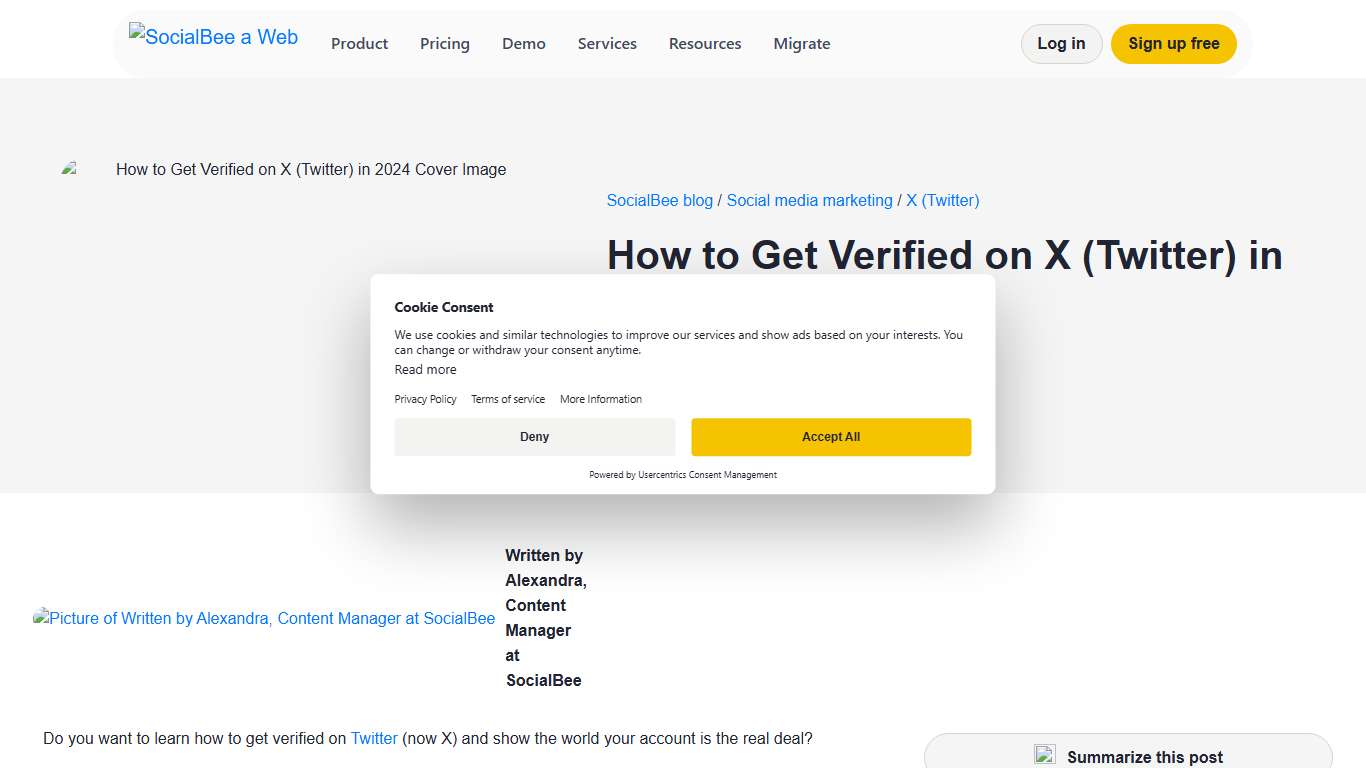Switch to the Pricing page
Screen dimensions: 1366x768
[x=444, y=43]
